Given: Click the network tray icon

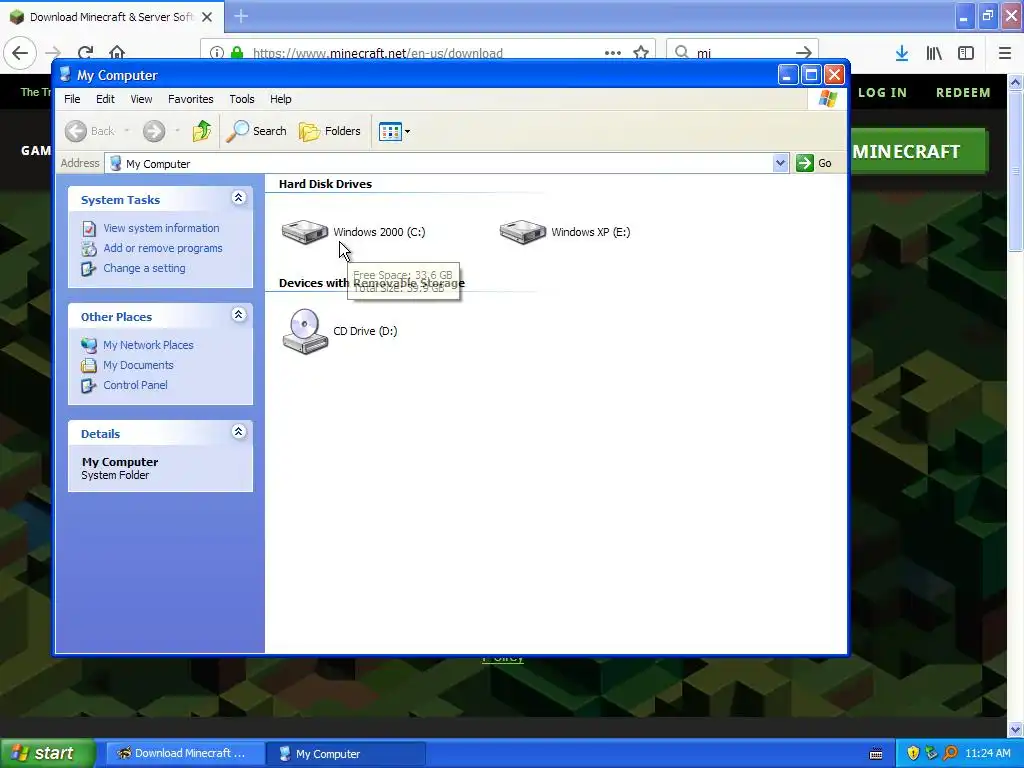Looking at the screenshot, I should pyautogui.click(x=931, y=754).
